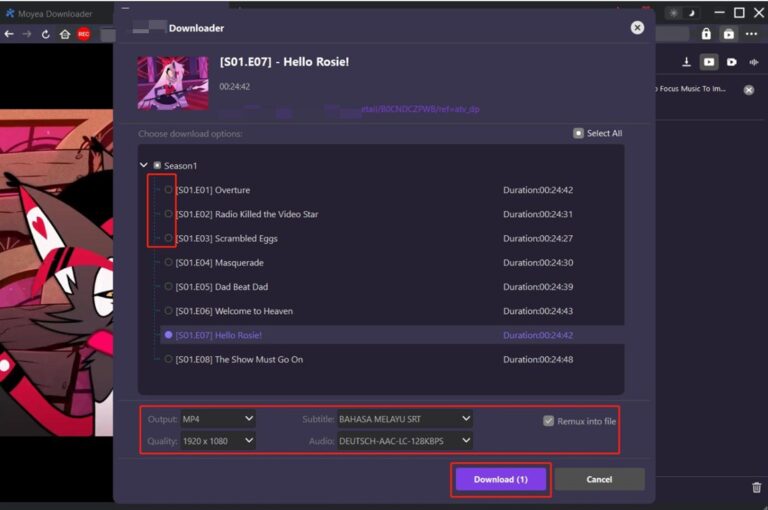Select episode S01.E01 Overture radio button

168,190
